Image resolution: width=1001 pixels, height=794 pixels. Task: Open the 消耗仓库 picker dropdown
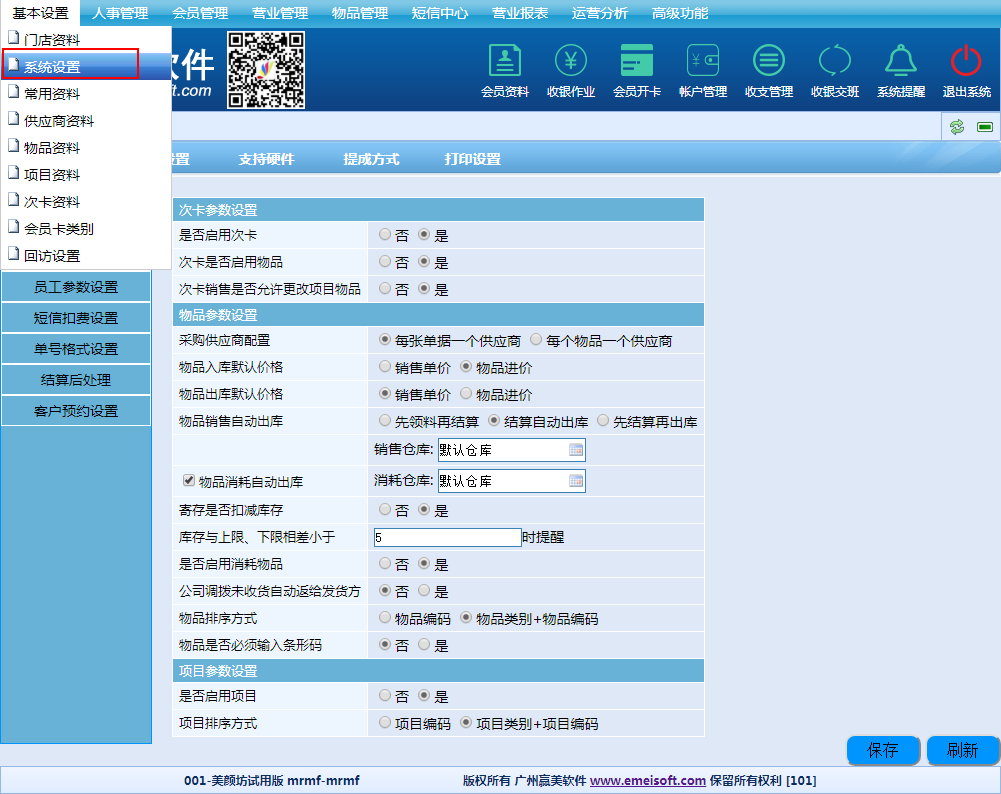[576, 481]
